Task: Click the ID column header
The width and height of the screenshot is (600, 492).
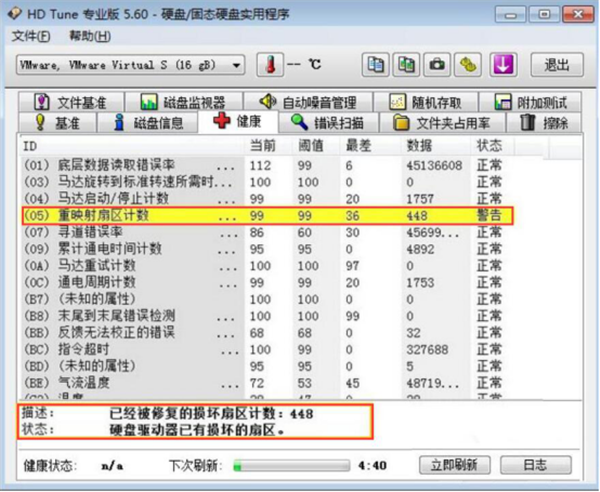Action: click(132, 146)
